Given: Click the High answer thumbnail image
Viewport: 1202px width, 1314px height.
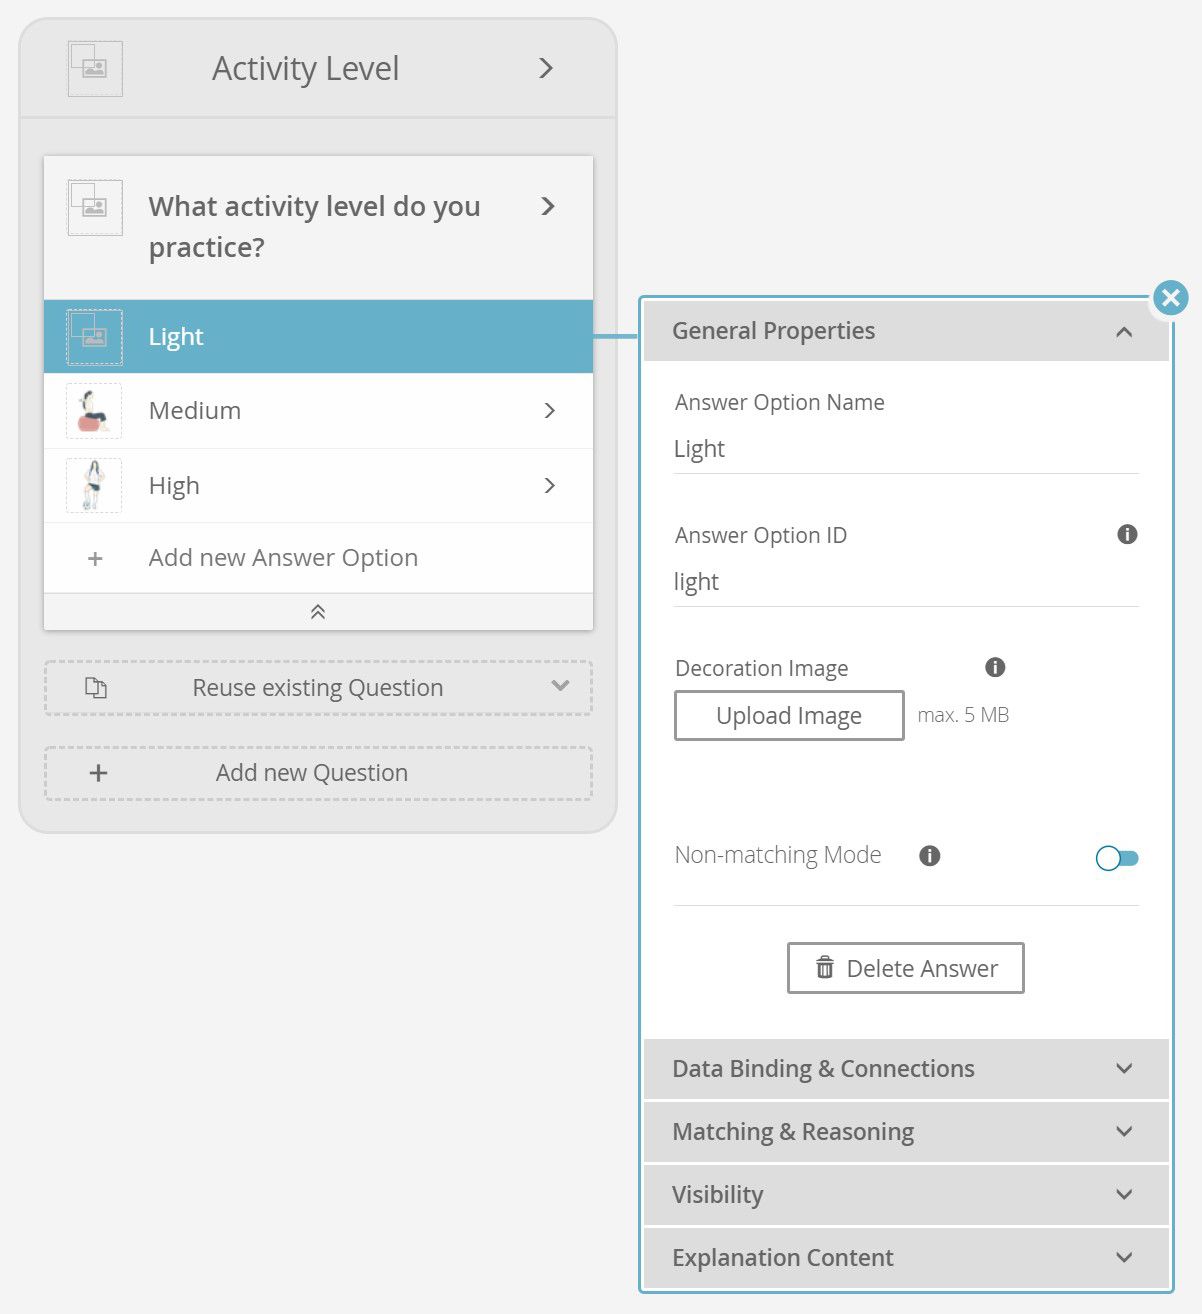Looking at the screenshot, I should [x=94, y=485].
